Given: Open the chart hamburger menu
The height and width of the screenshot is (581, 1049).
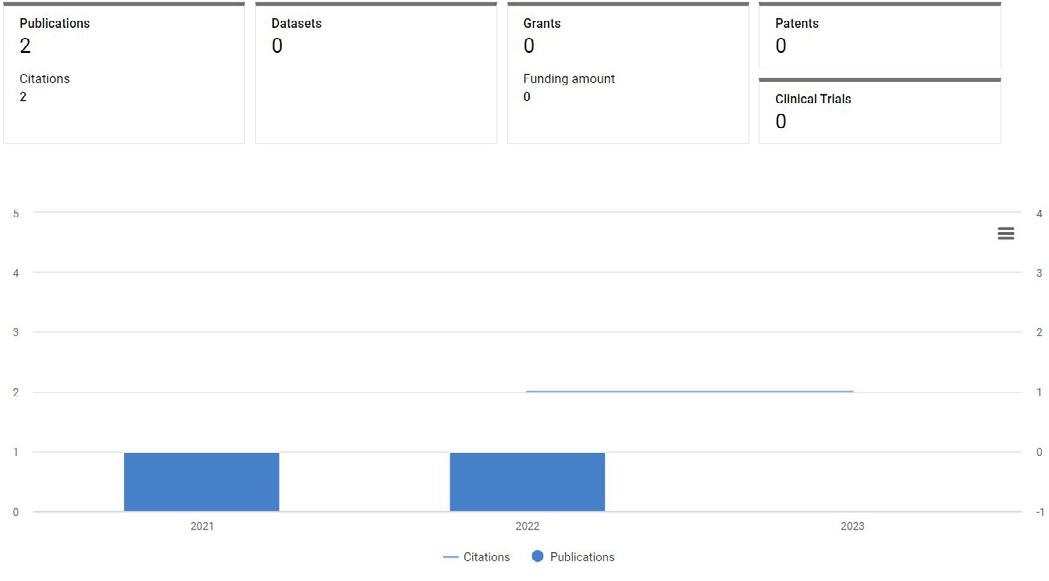Looking at the screenshot, I should pyautogui.click(x=1006, y=233).
